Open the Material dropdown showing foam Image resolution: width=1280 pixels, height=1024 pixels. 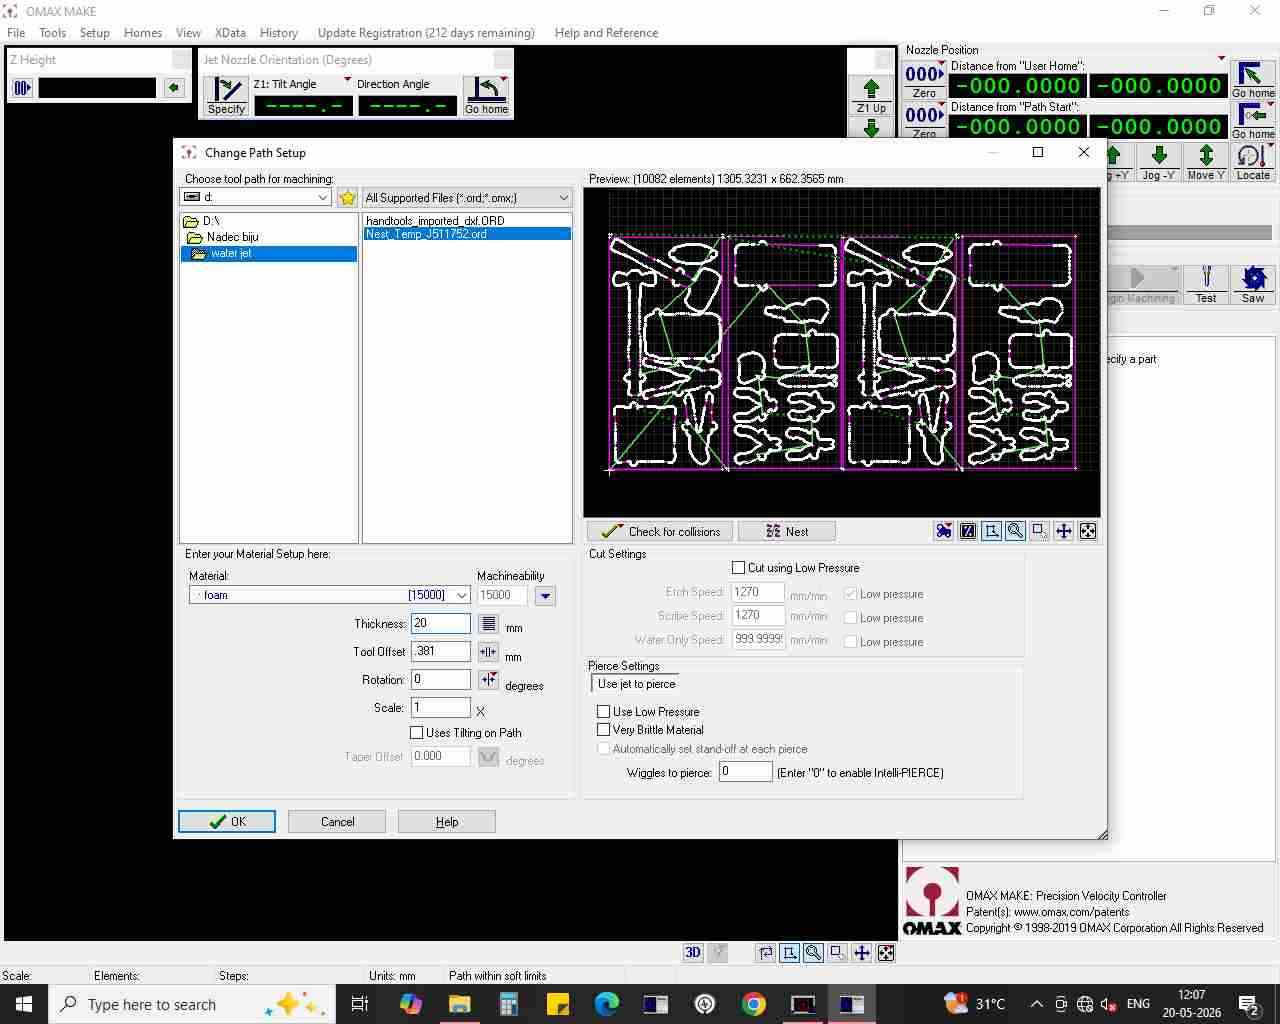coord(329,595)
